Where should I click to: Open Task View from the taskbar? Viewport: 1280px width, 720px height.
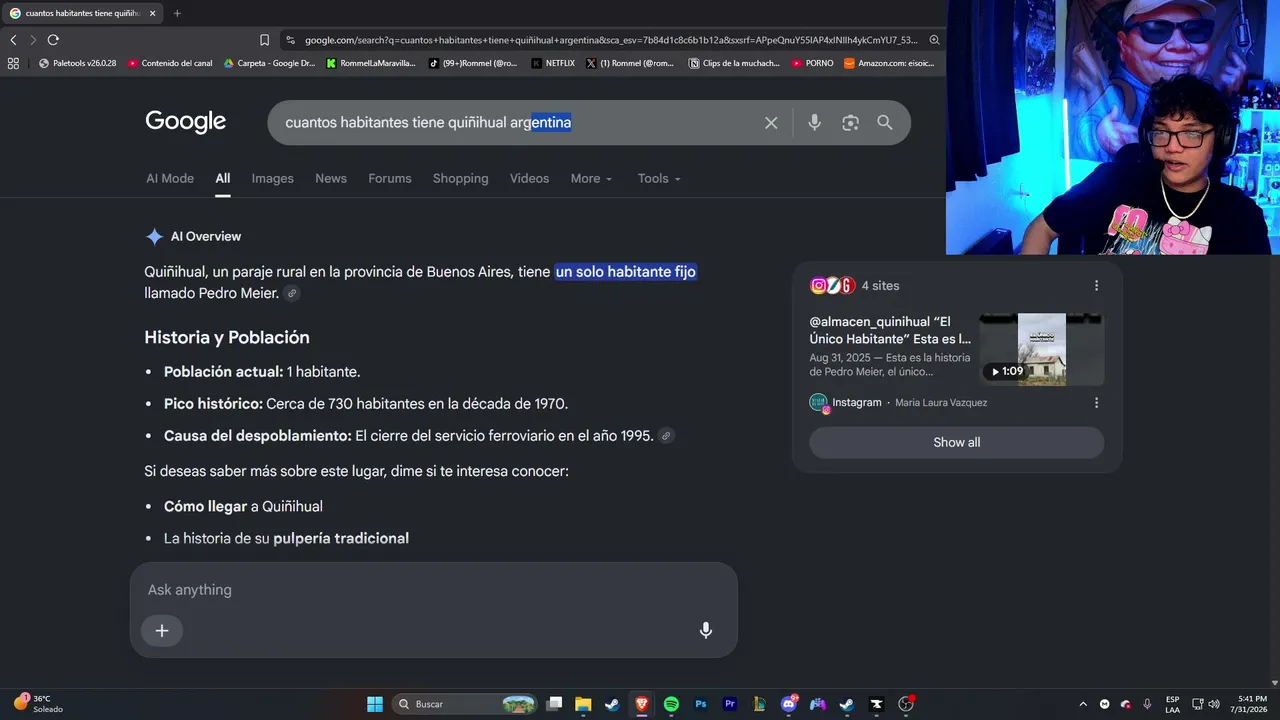point(554,704)
